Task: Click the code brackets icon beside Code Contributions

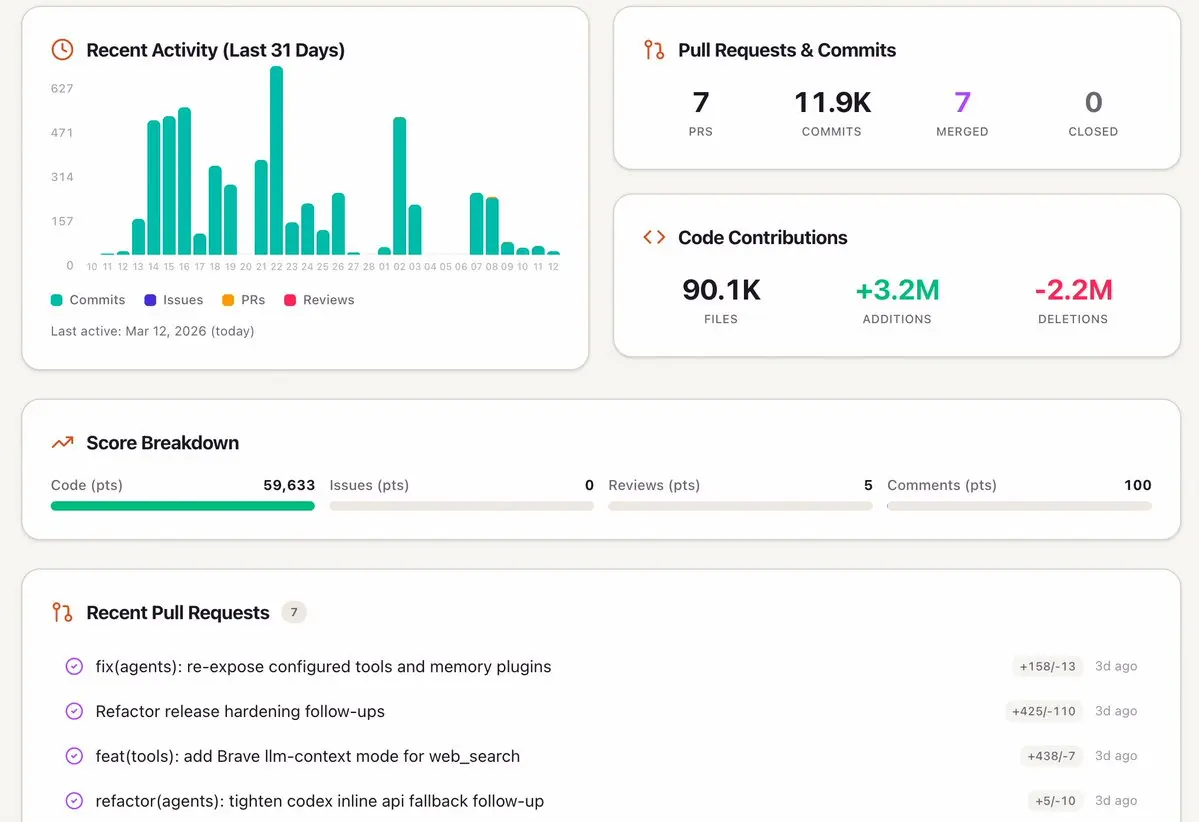Action: pos(654,237)
